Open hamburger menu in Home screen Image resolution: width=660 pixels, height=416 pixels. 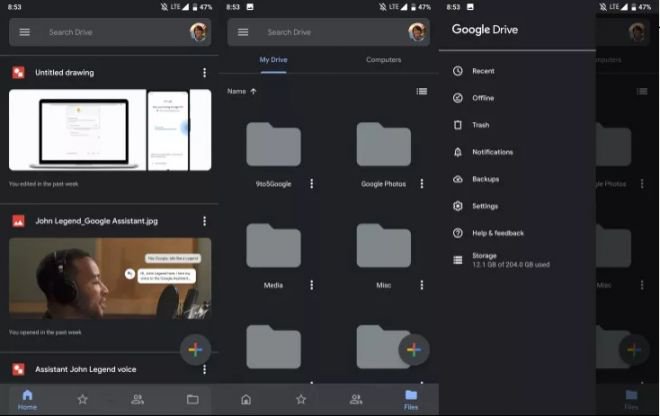[x=24, y=32]
